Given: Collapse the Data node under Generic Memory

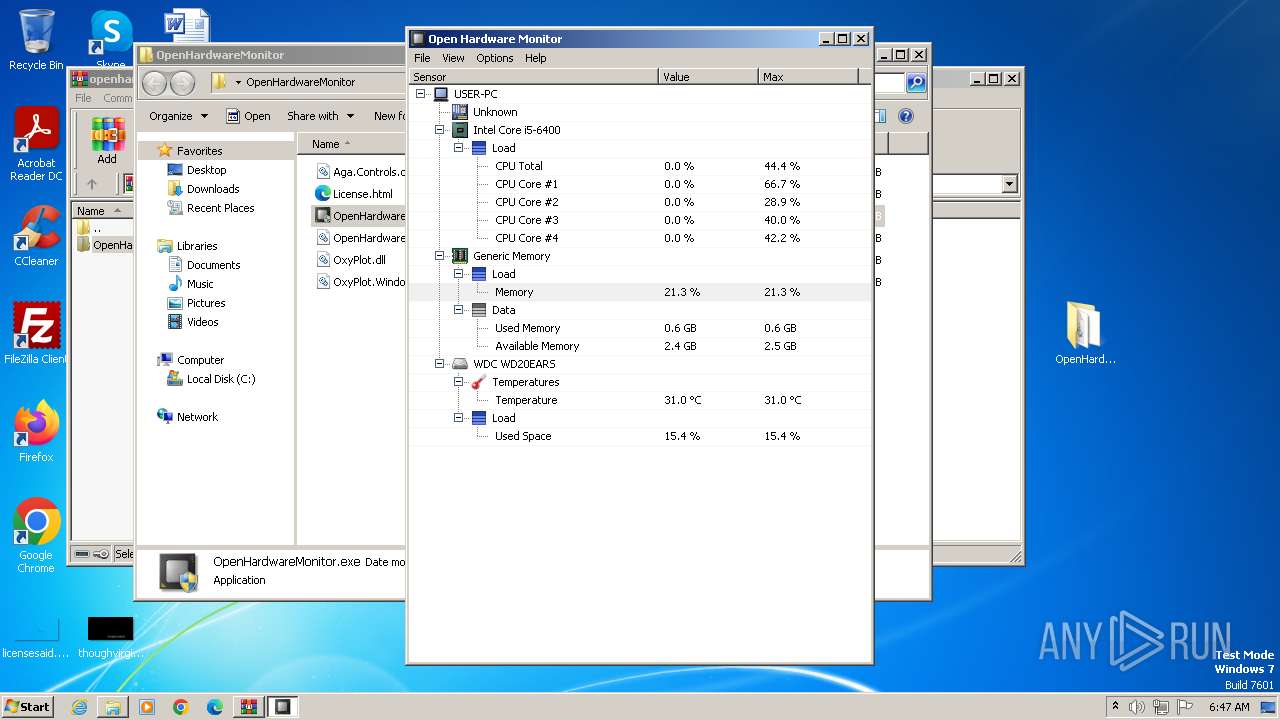Looking at the screenshot, I should pyautogui.click(x=459, y=310).
